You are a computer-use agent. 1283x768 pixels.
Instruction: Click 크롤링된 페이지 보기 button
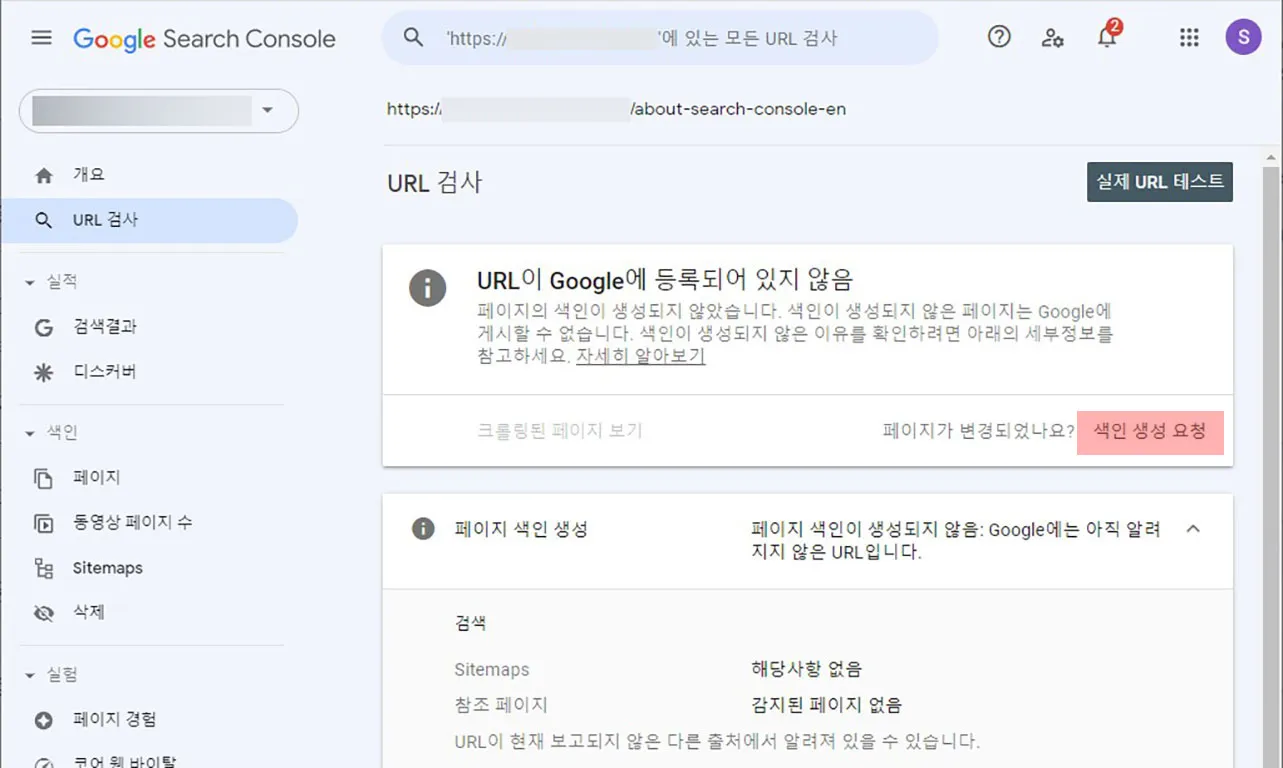(560, 431)
